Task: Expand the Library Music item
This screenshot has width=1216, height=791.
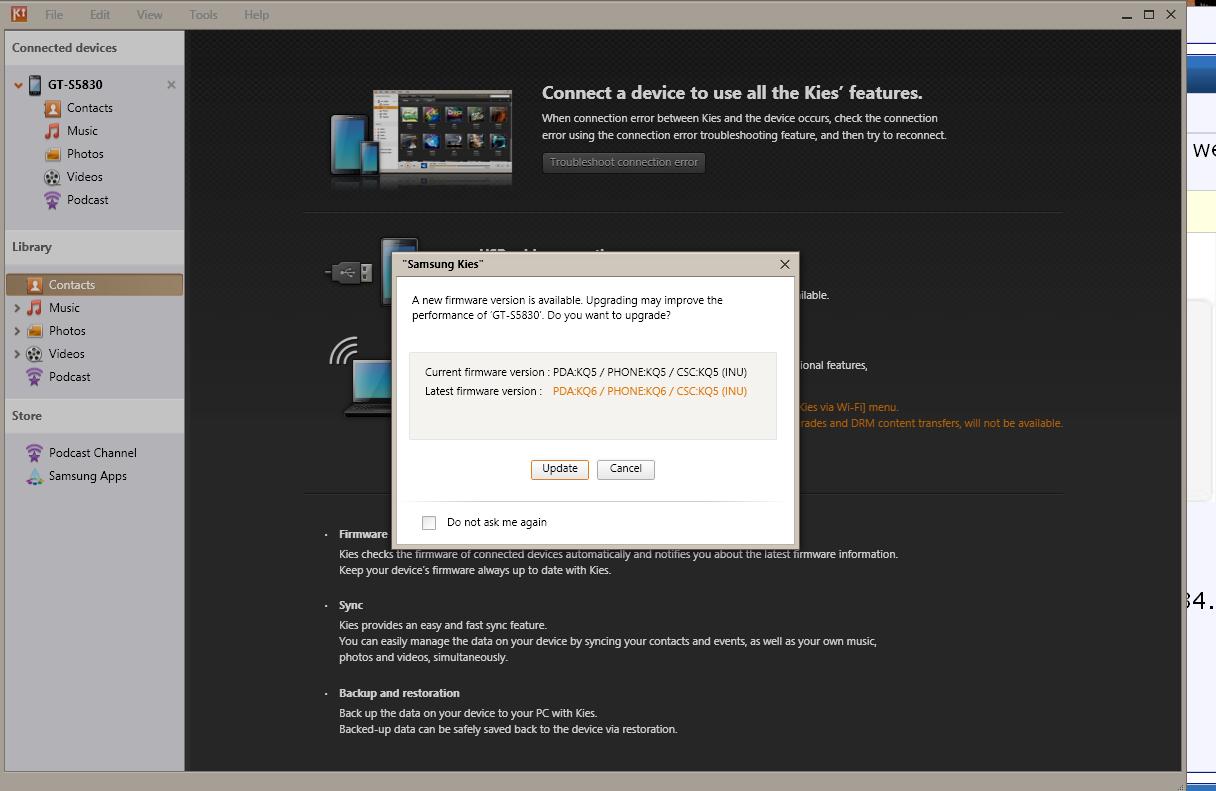Action: coord(17,308)
